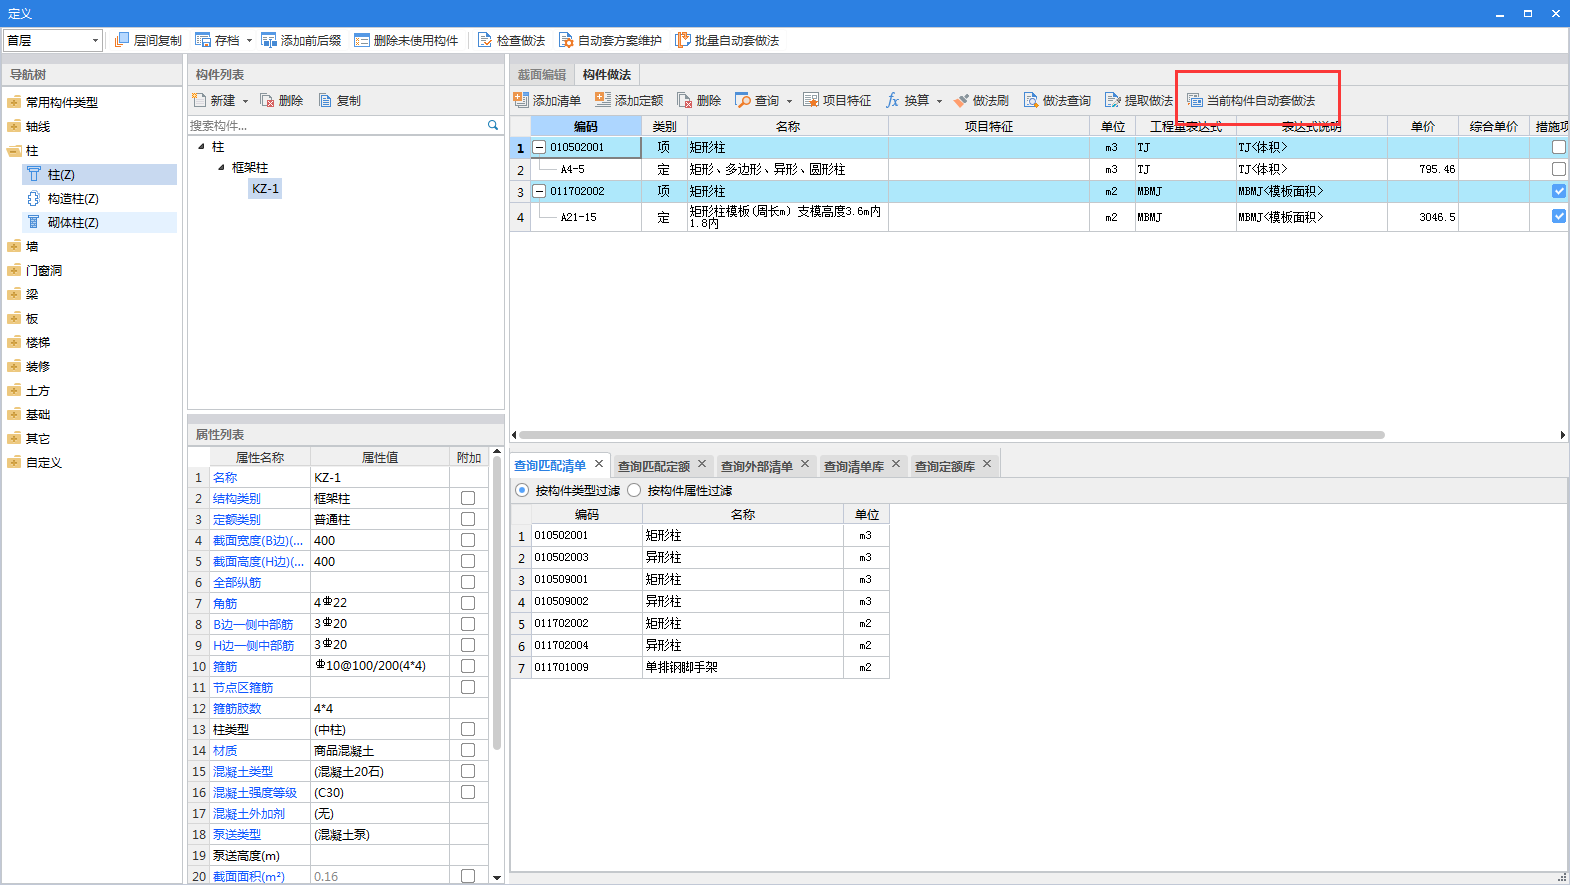Expand 梁 category in navigation tree
The height and width of the screenshot is (885, 1570).
click(14, 294)
